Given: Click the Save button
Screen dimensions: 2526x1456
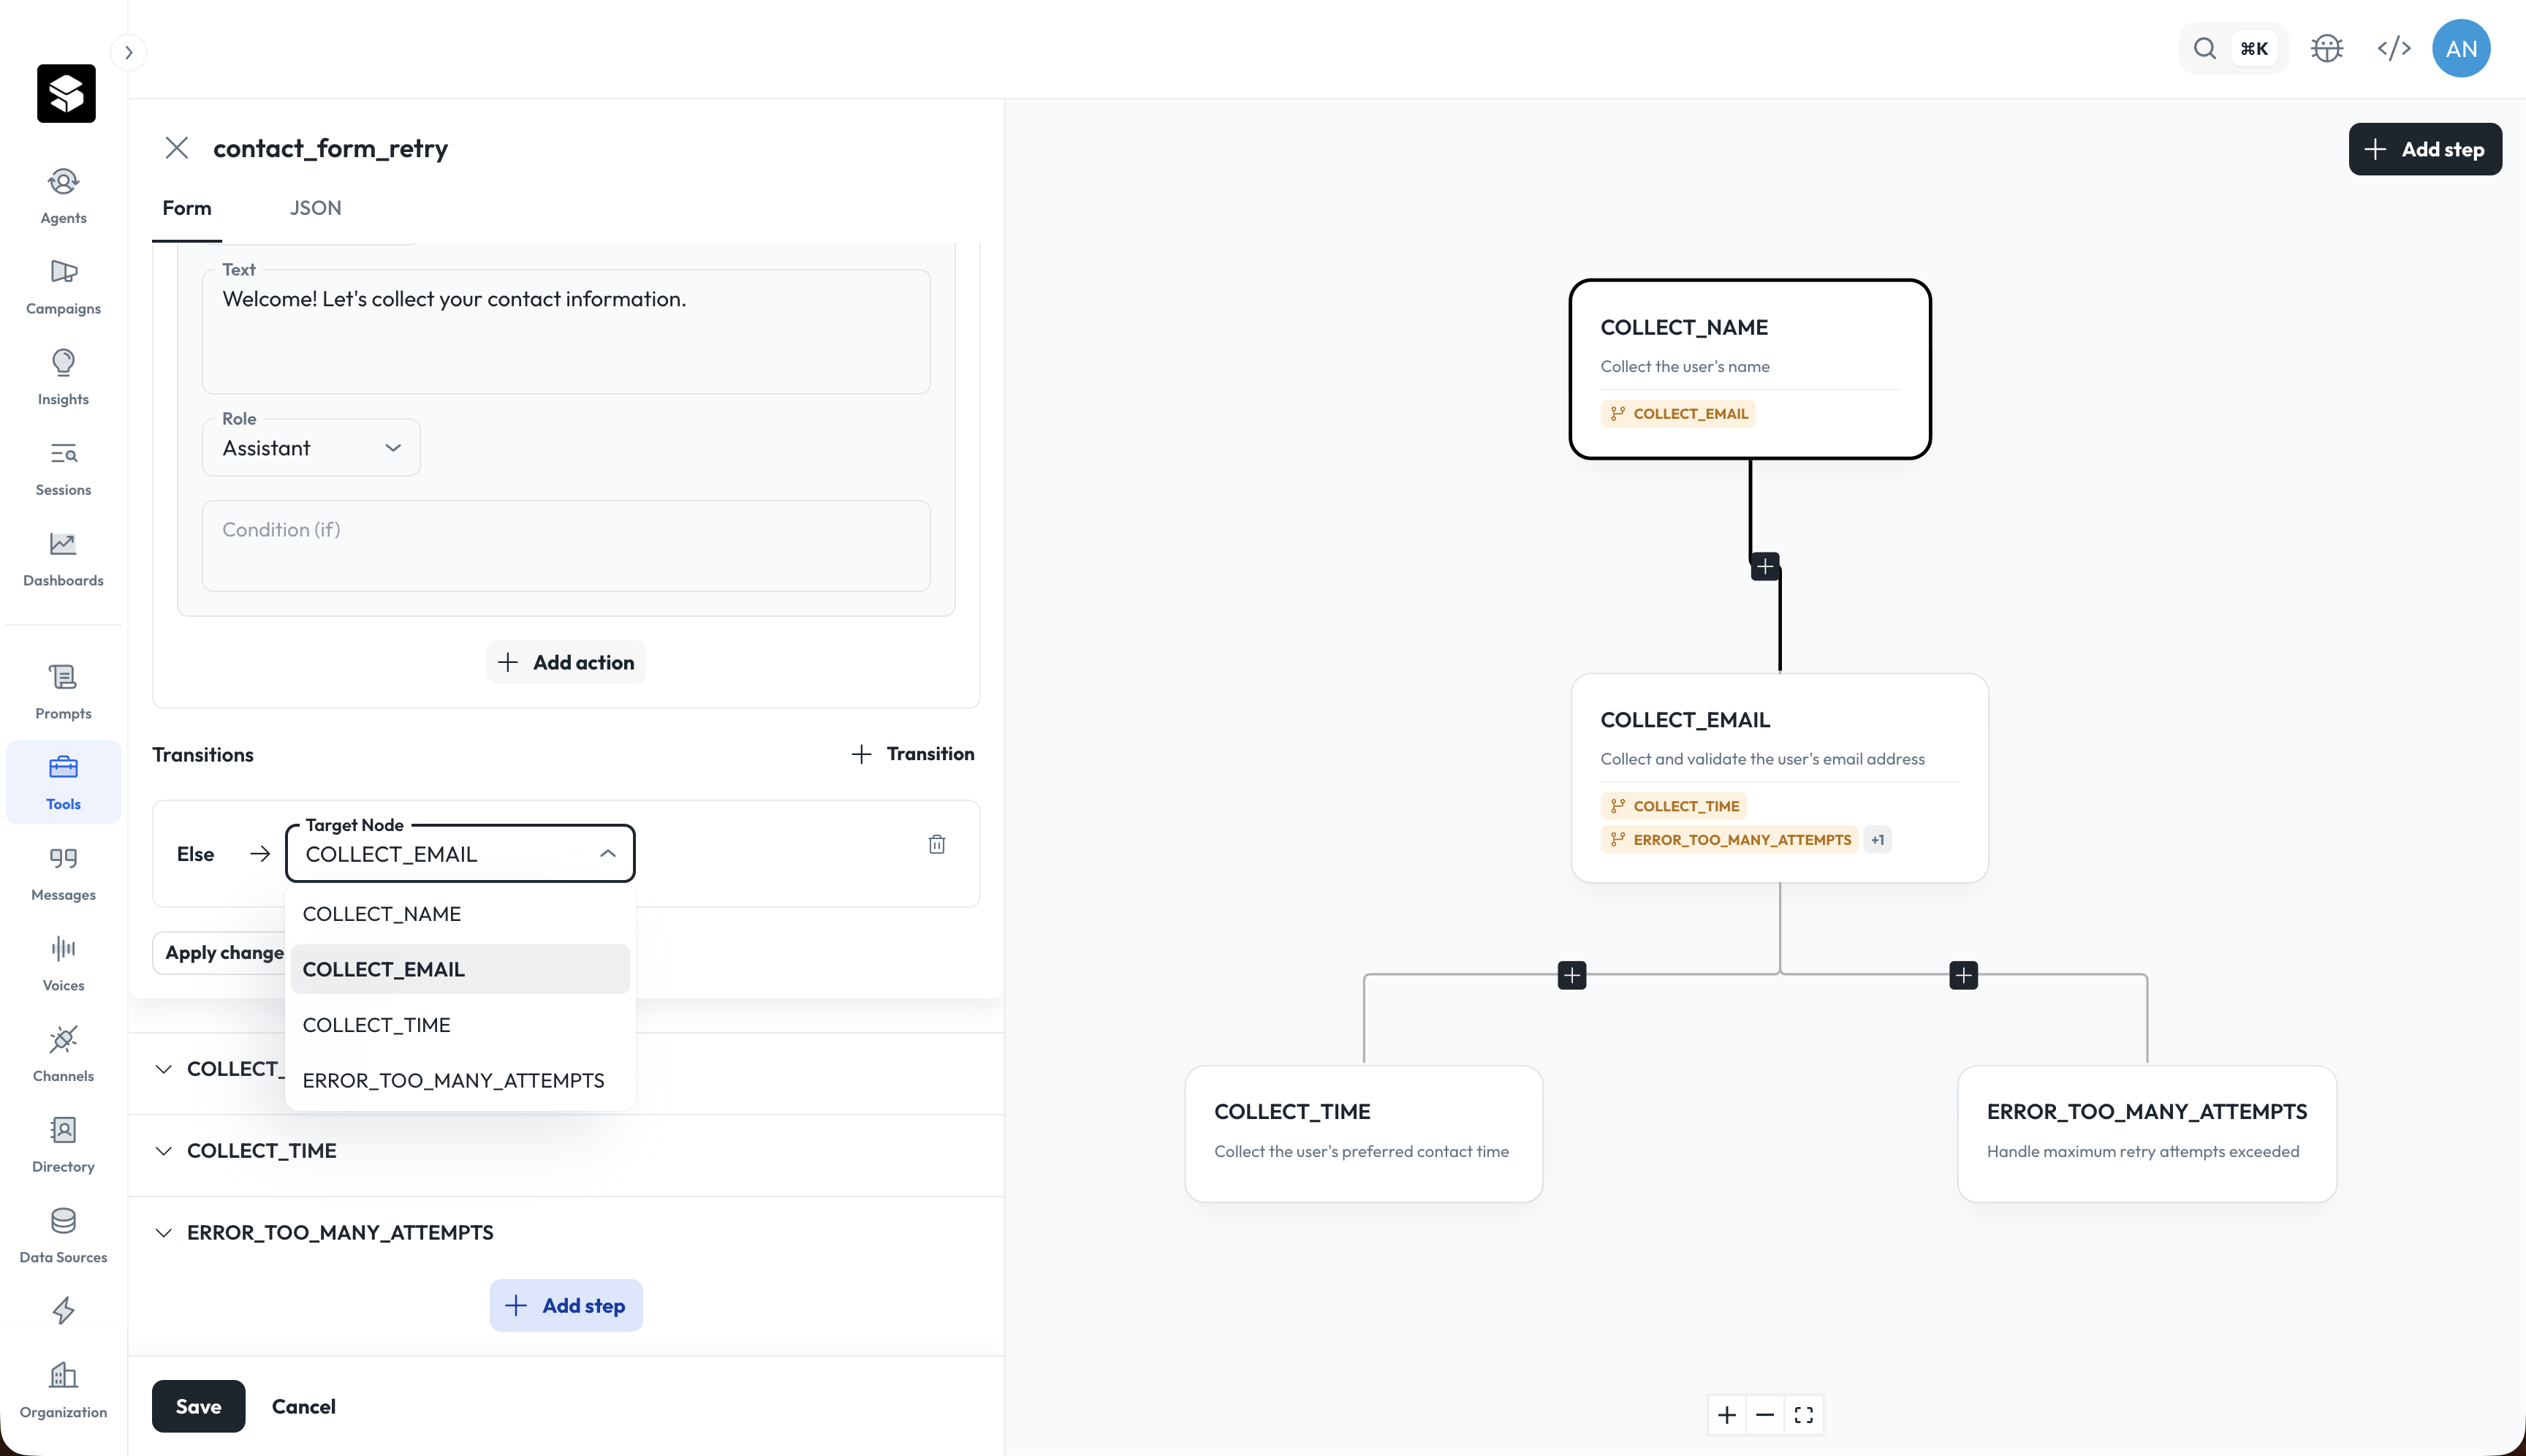Looking at the screenshot, I should click(198, 1406).
